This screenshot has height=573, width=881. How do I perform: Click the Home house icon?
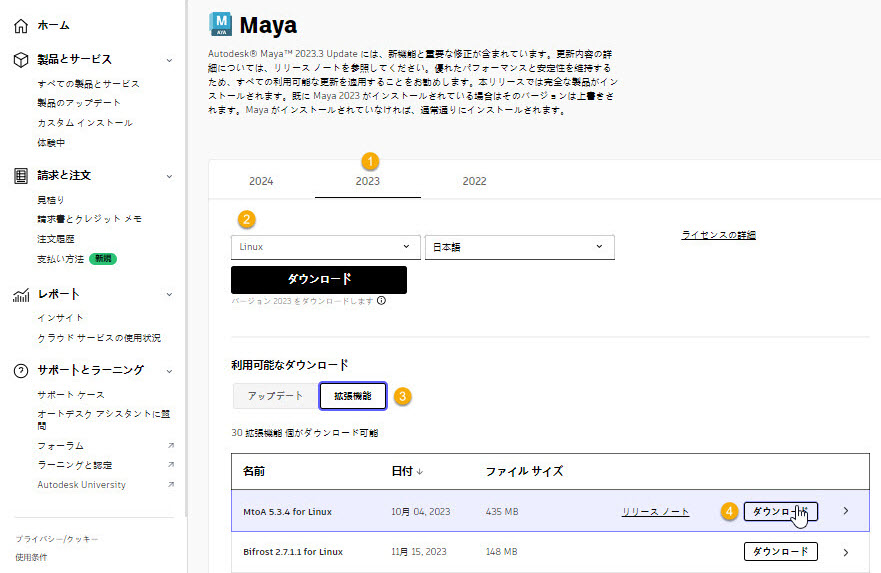(x=21, y=26)
